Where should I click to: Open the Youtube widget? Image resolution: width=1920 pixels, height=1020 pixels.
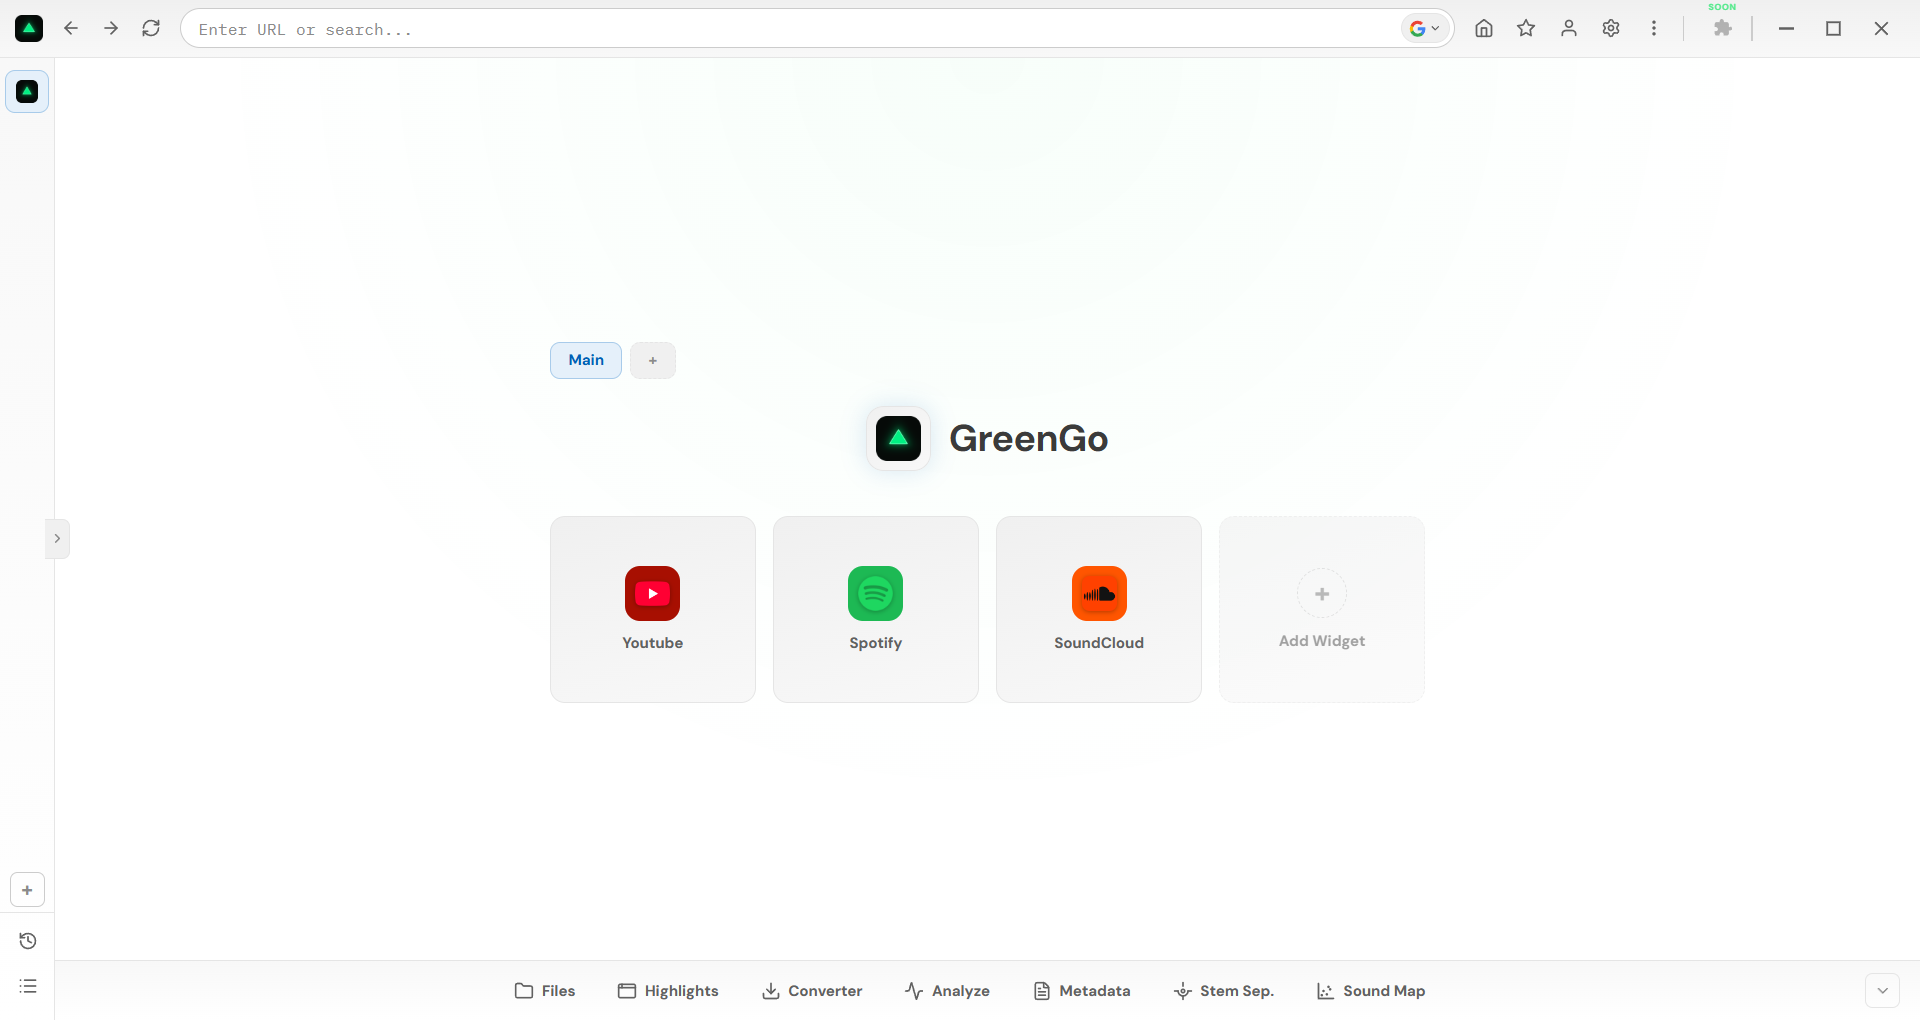pos(653,609)
